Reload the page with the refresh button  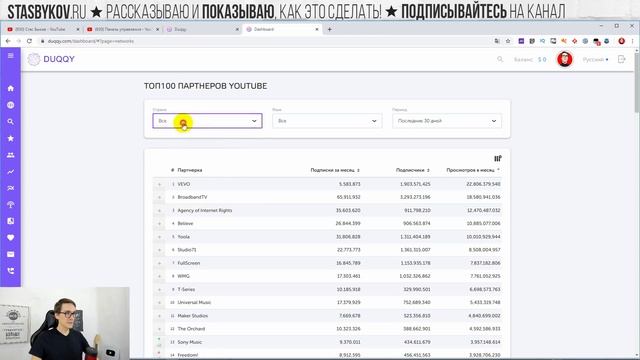[x=29, y=41]
